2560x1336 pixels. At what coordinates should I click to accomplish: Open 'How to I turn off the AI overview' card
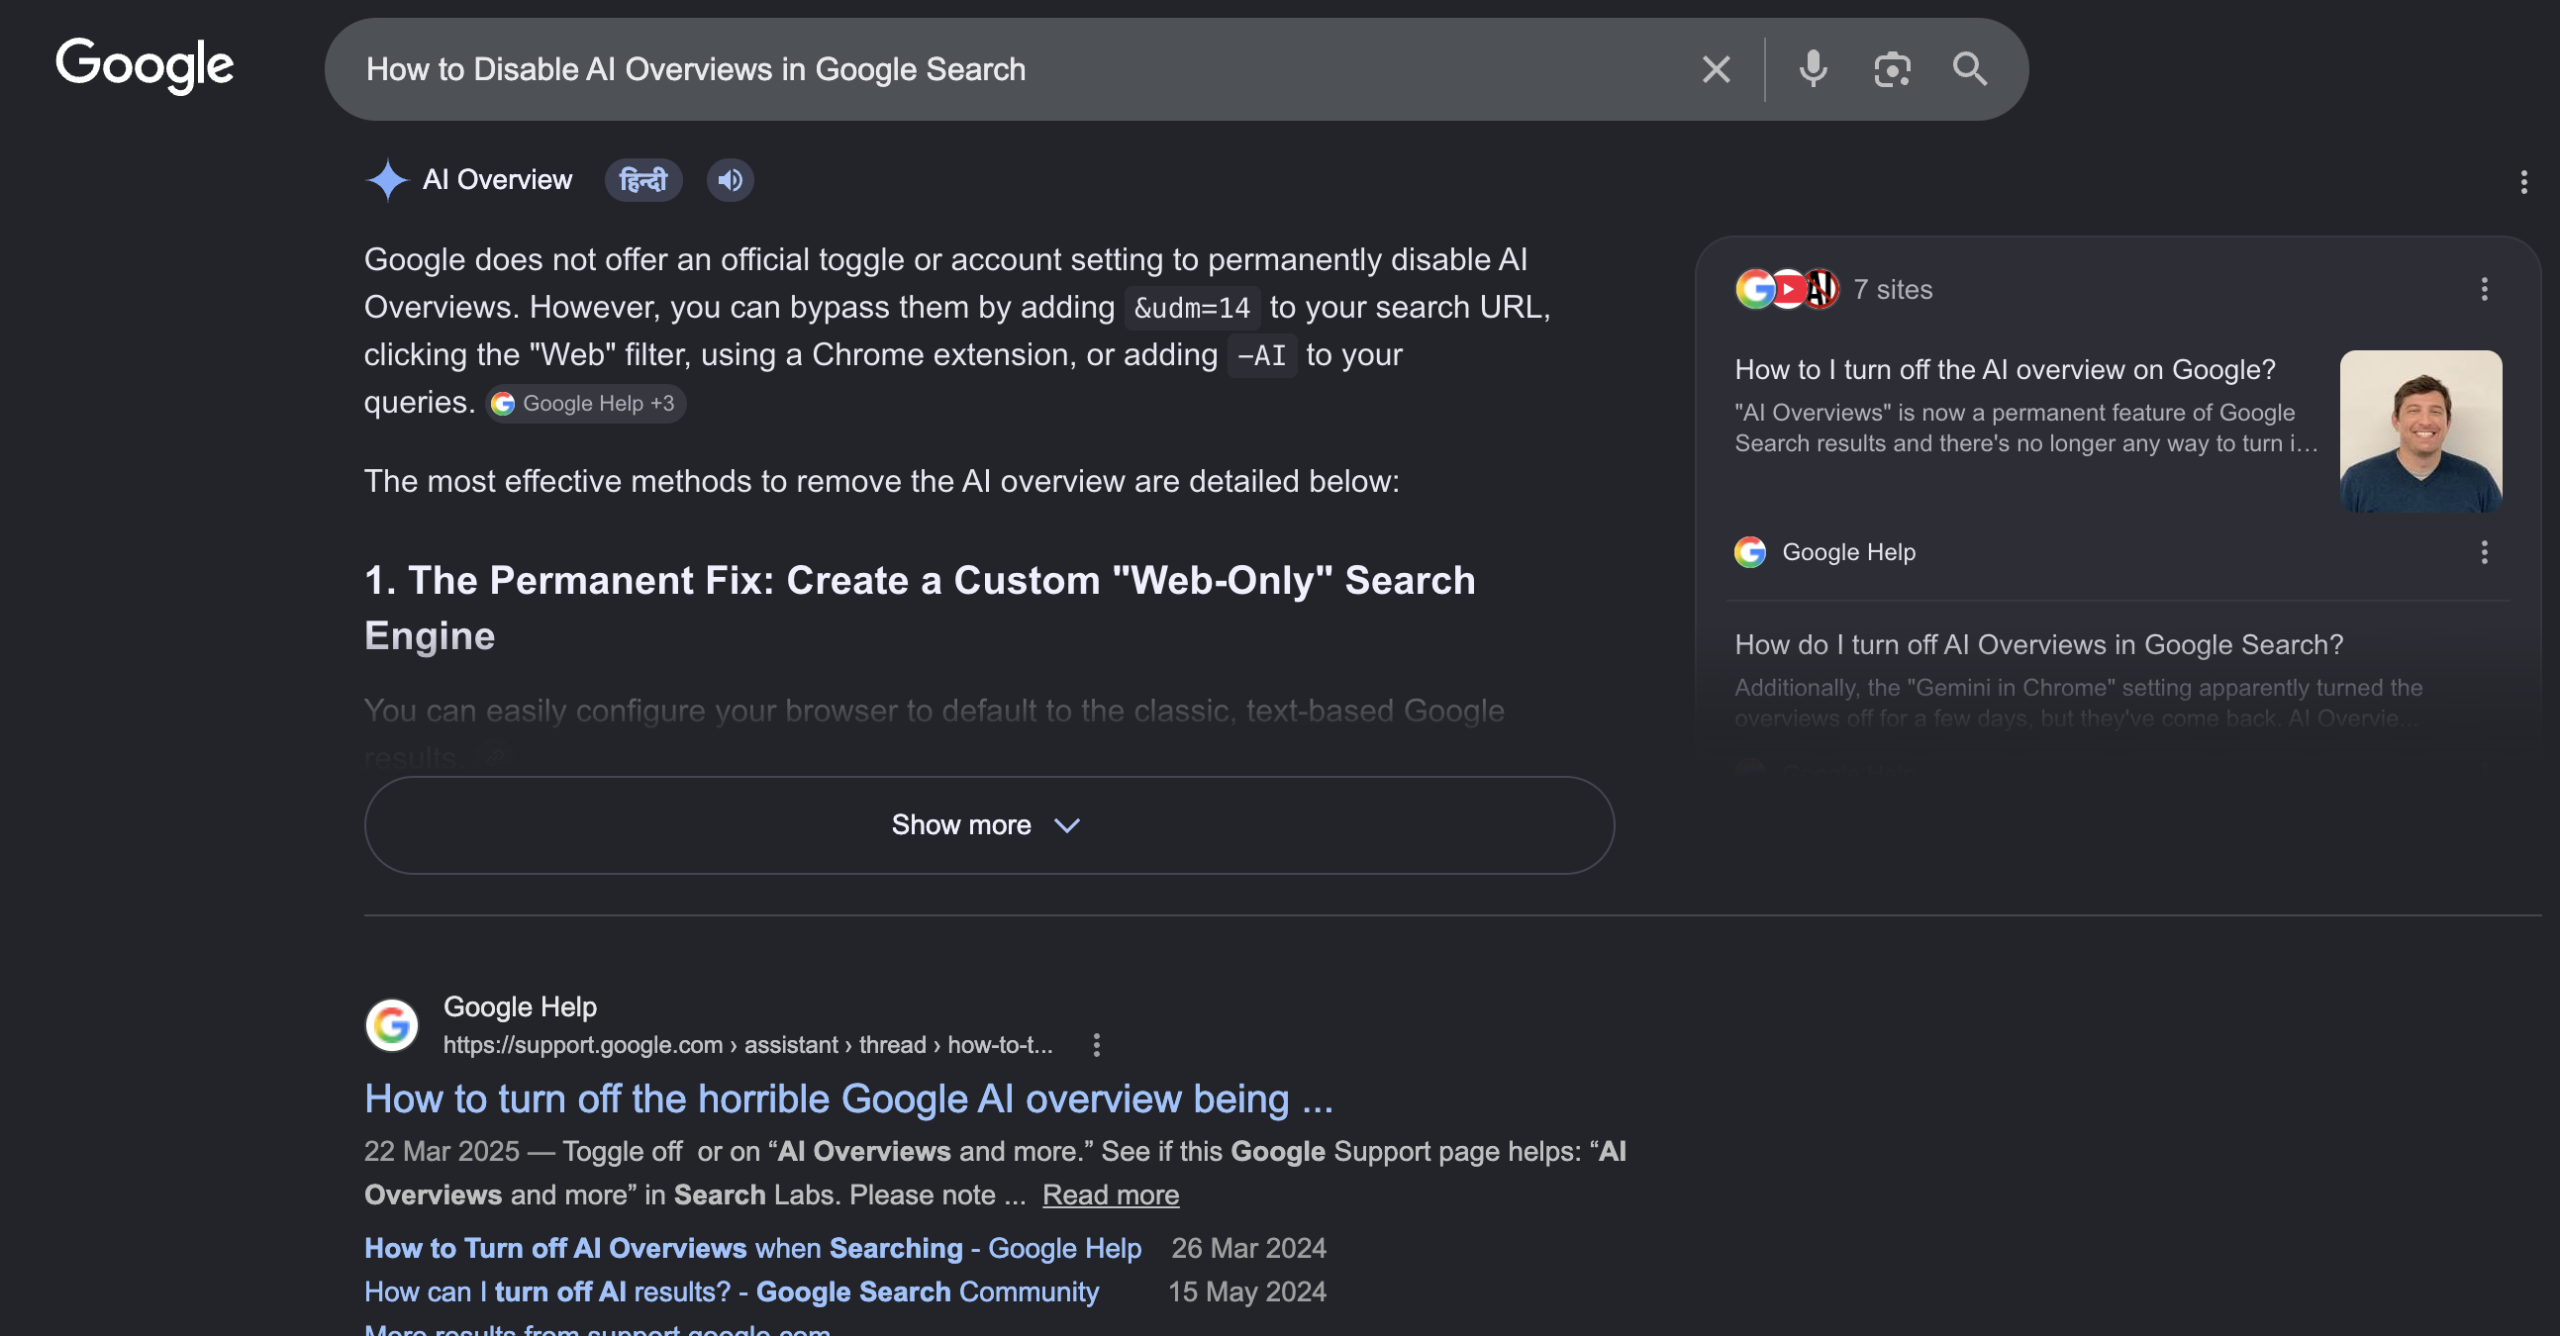pos(2005,370)
